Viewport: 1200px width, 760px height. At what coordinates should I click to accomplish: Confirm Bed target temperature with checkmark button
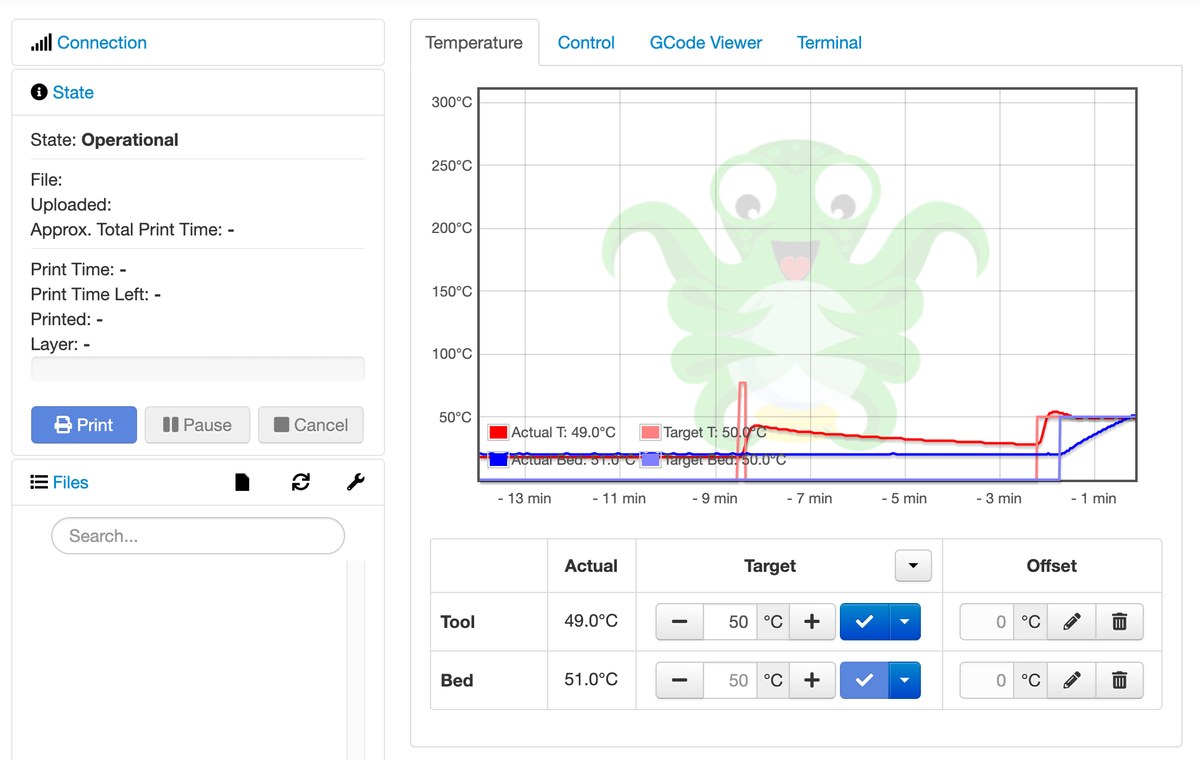pyautogui.click(x=864, y=680)
